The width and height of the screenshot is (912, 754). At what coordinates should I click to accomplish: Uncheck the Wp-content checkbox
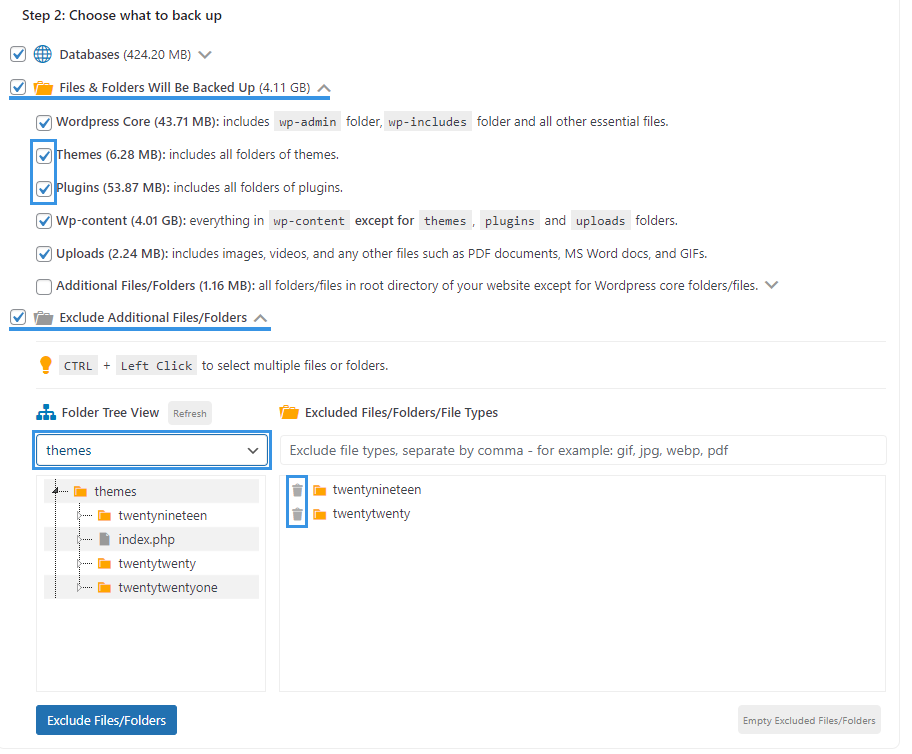tap(44, 221)
